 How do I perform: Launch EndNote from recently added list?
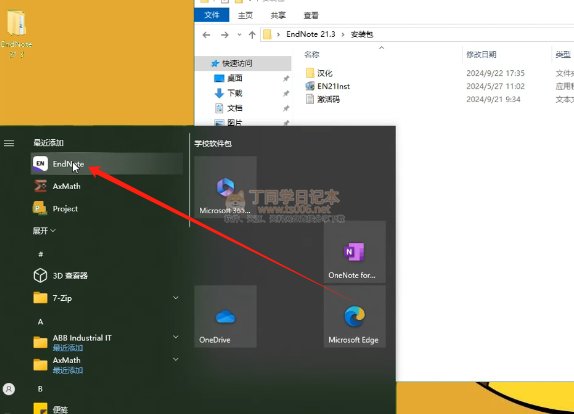coord(107,164)
